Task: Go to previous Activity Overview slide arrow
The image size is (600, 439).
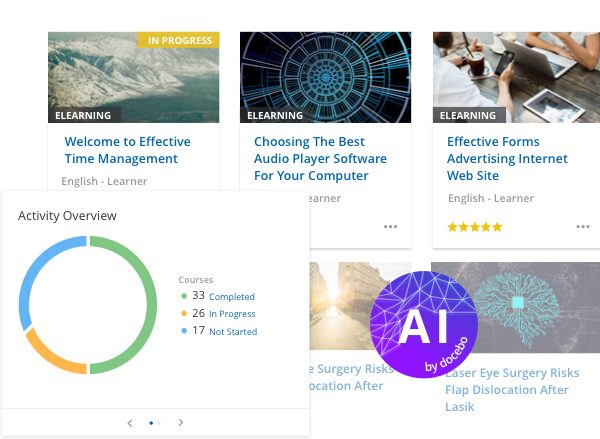Action: 130,423
